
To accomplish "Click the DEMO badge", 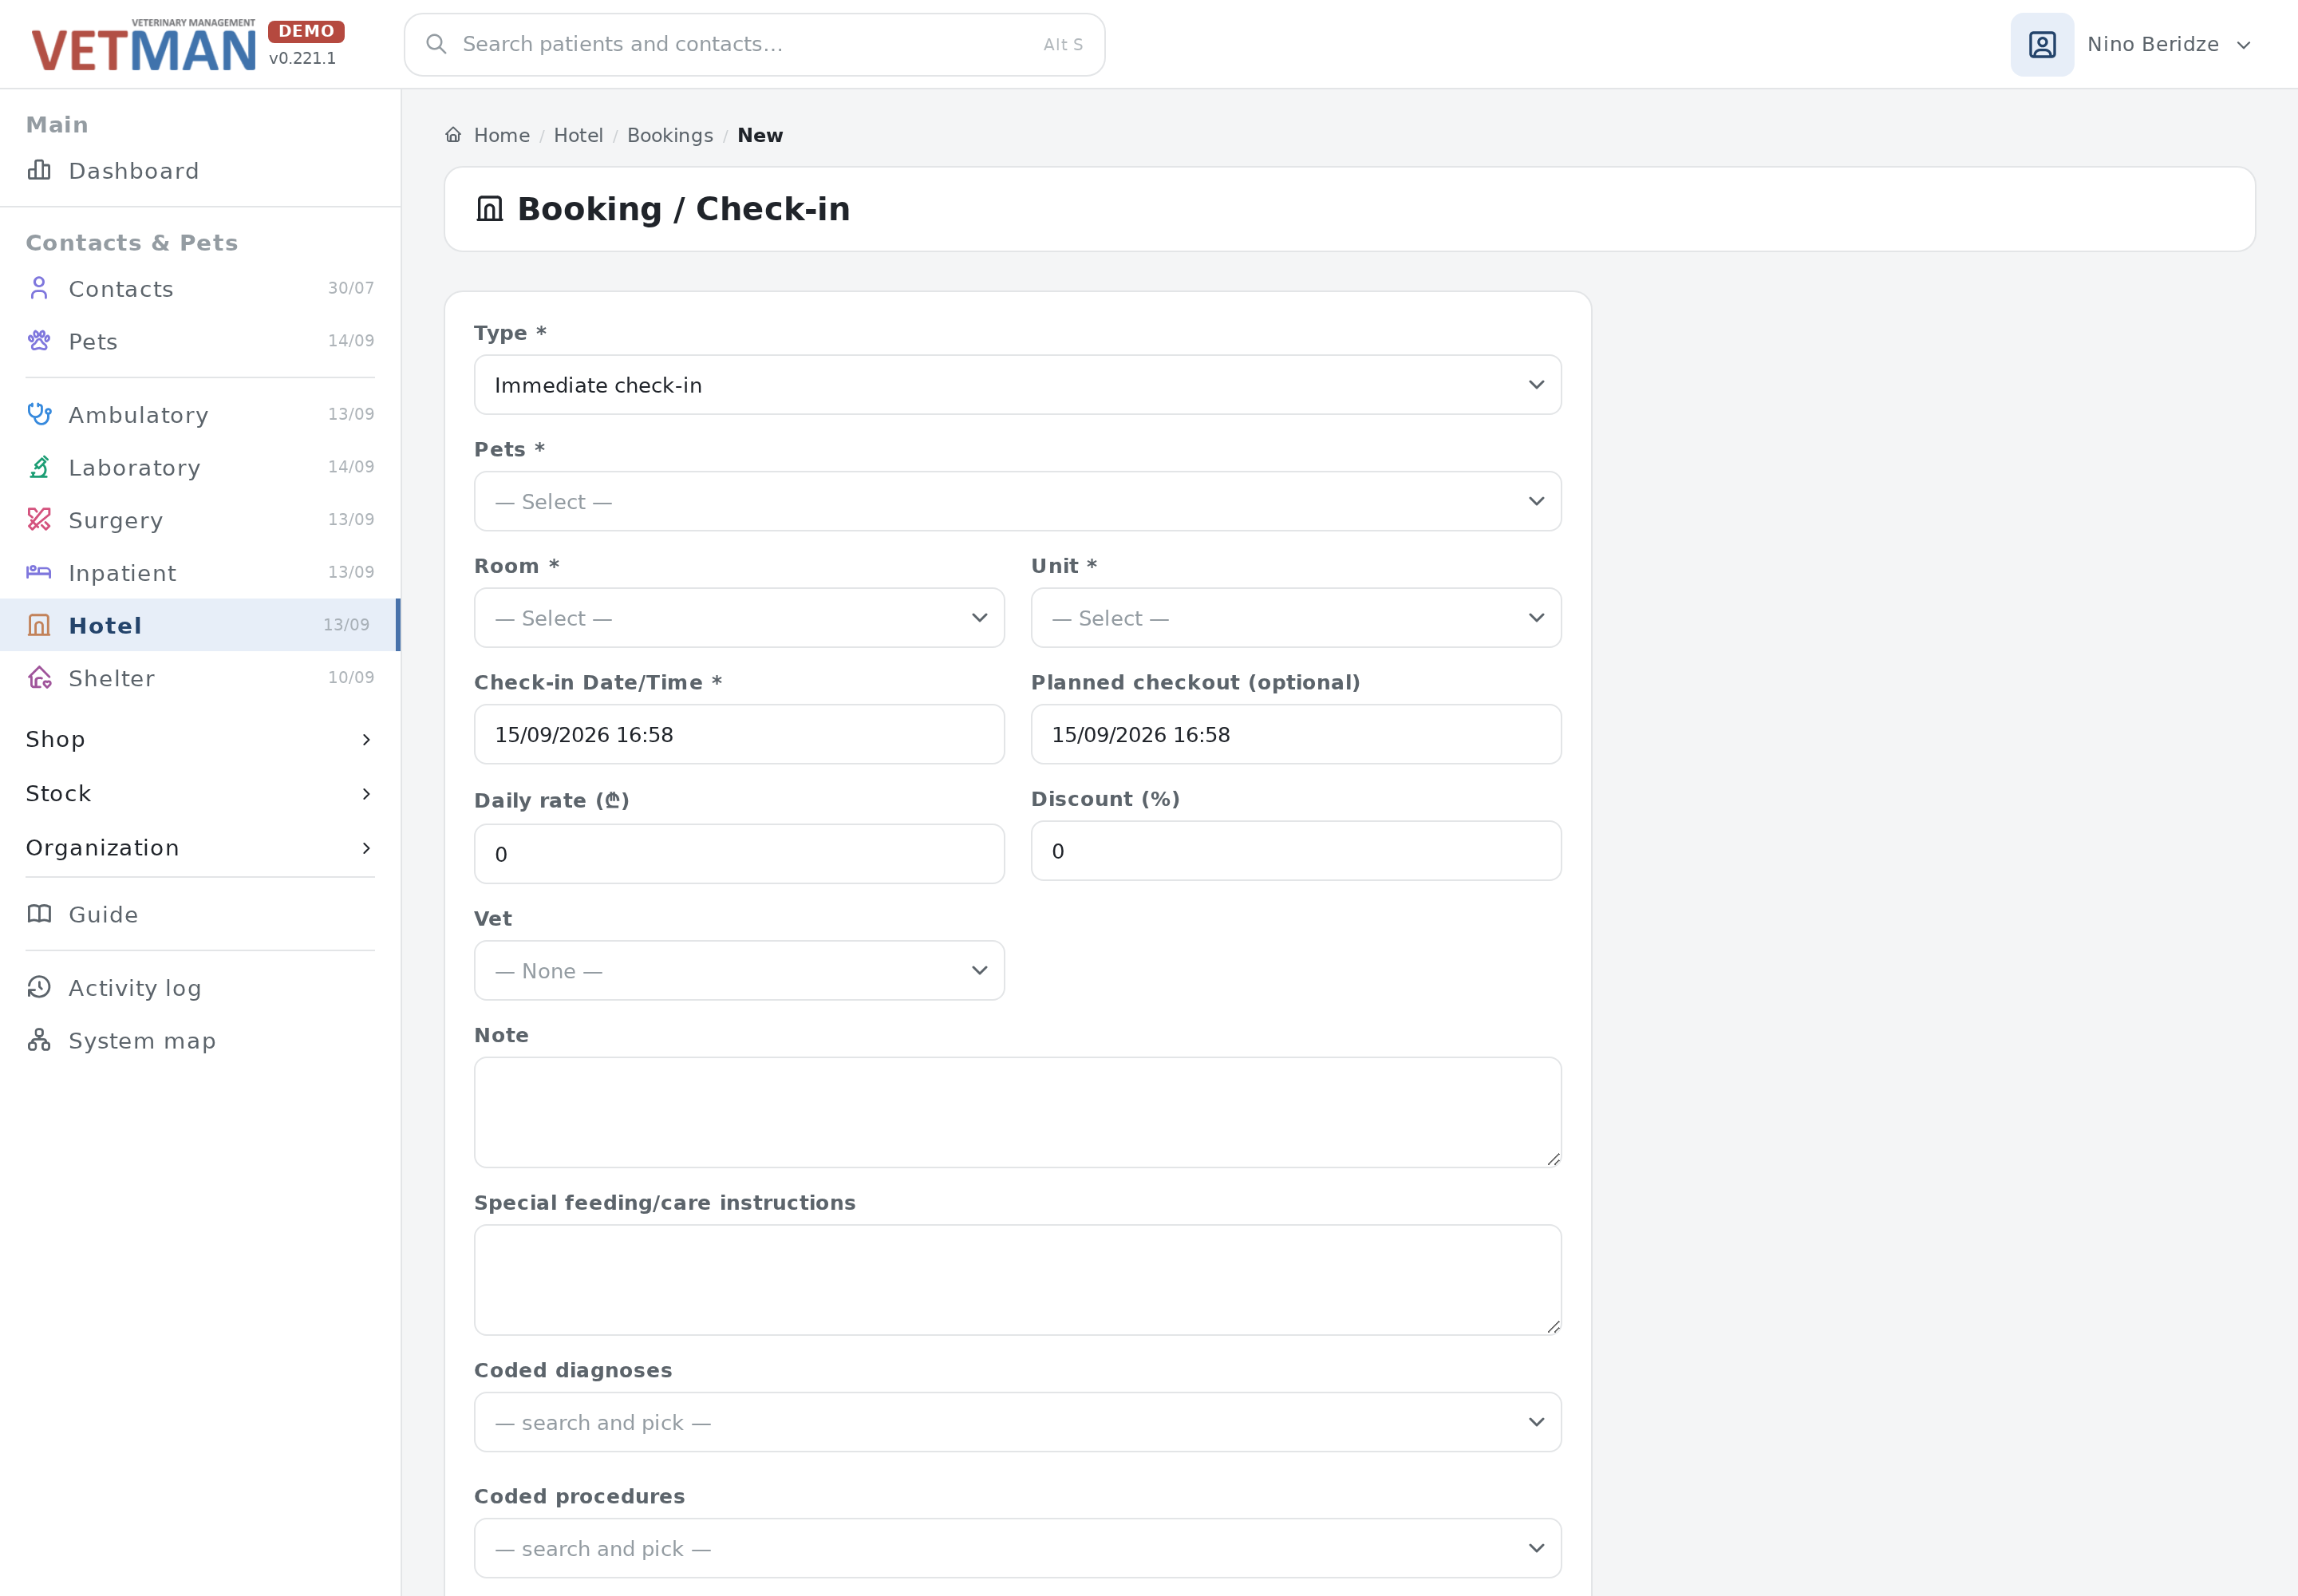I will (x=306, y=31).
